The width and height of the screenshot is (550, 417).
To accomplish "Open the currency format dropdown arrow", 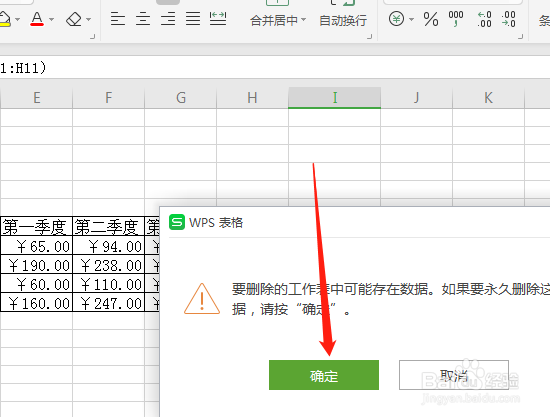I will (x=411, y=19).
